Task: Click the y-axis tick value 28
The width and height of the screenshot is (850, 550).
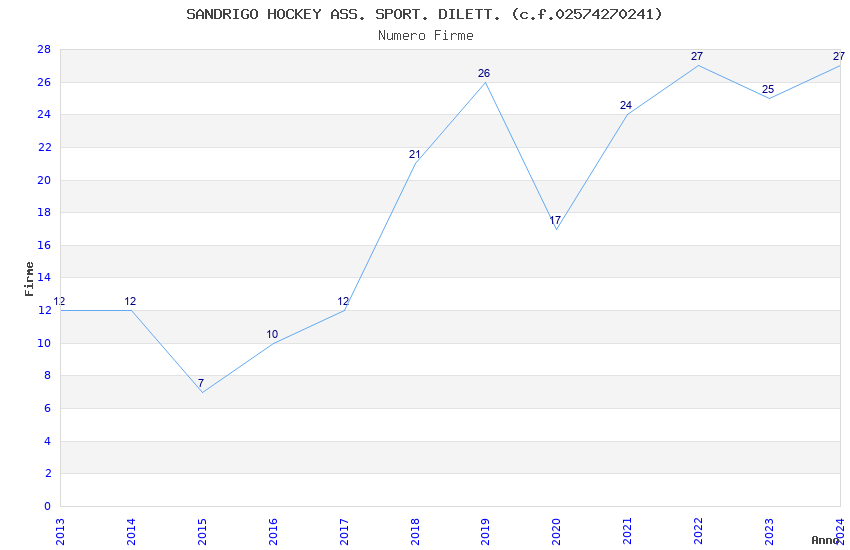Action: pos(44,49)
